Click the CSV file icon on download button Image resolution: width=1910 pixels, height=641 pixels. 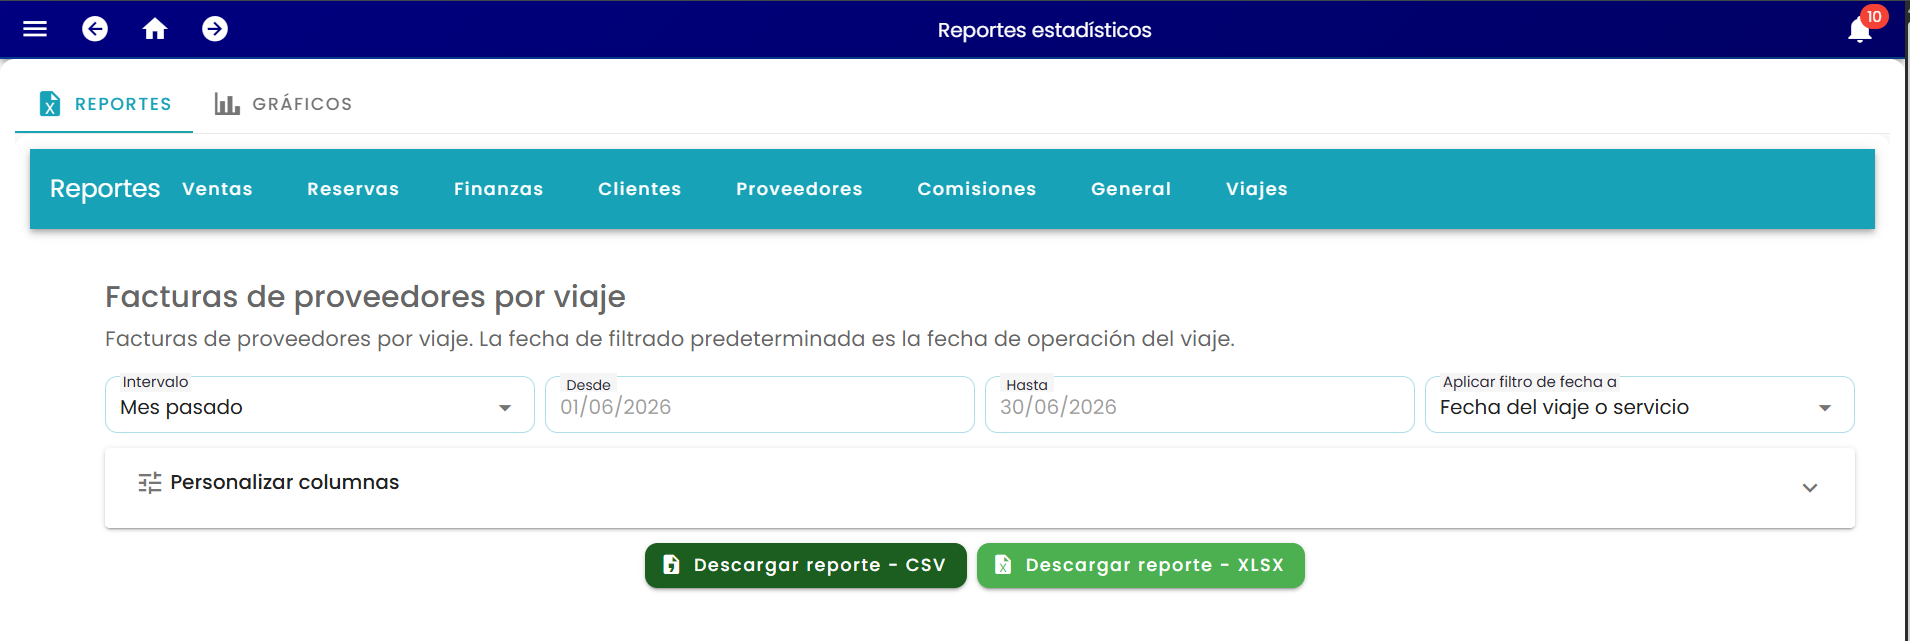pos(672,565)
